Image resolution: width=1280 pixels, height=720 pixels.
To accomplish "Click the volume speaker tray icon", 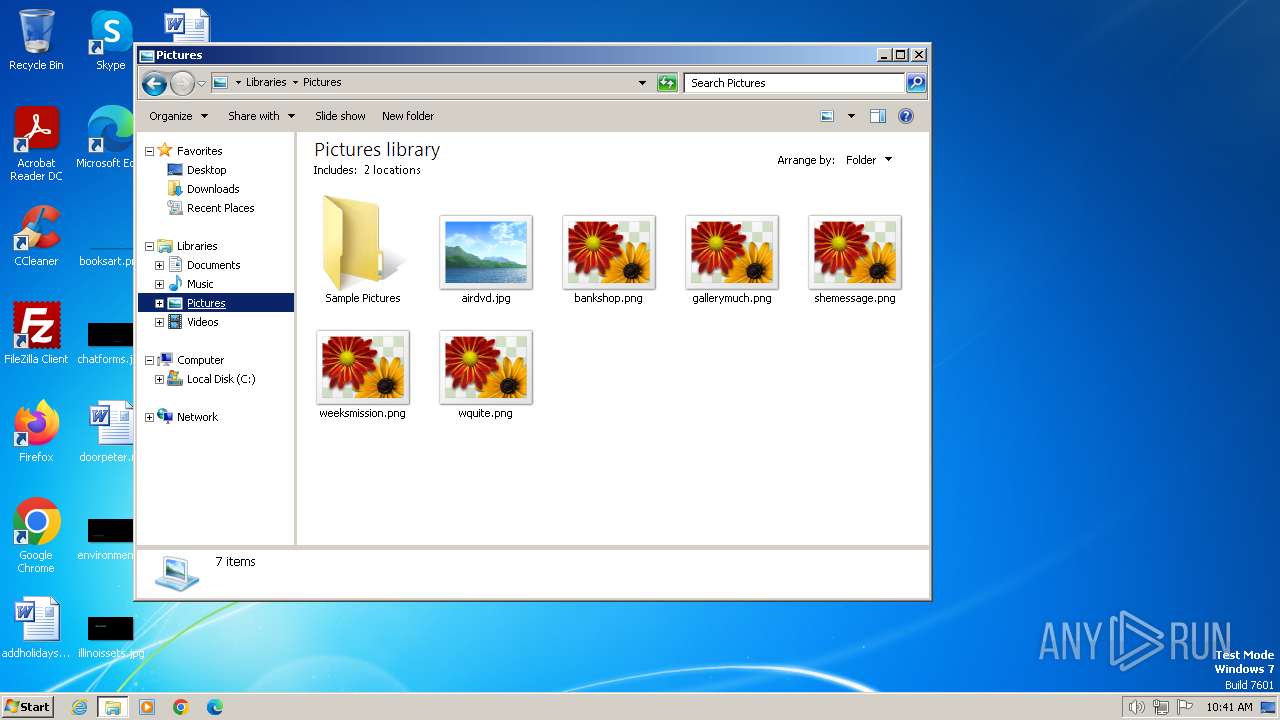I will (x=1137, y=707).
